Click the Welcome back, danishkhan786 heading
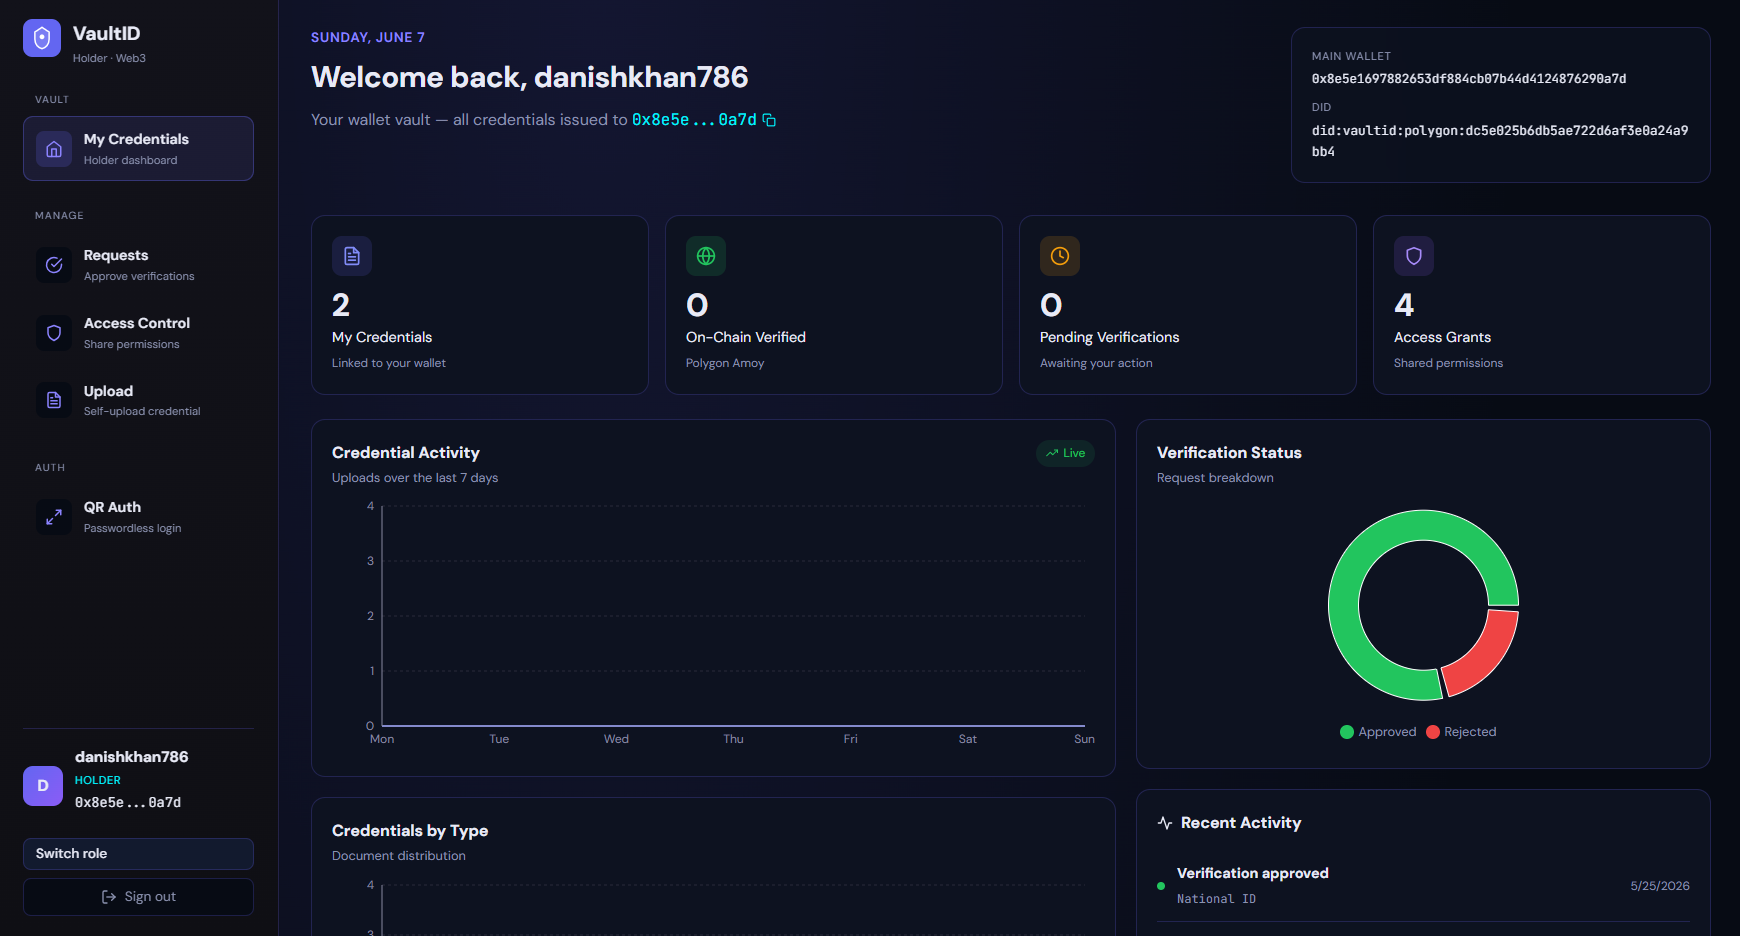Image resolution: width=1740 pixels, height=936 pixels. click(530, 77)
